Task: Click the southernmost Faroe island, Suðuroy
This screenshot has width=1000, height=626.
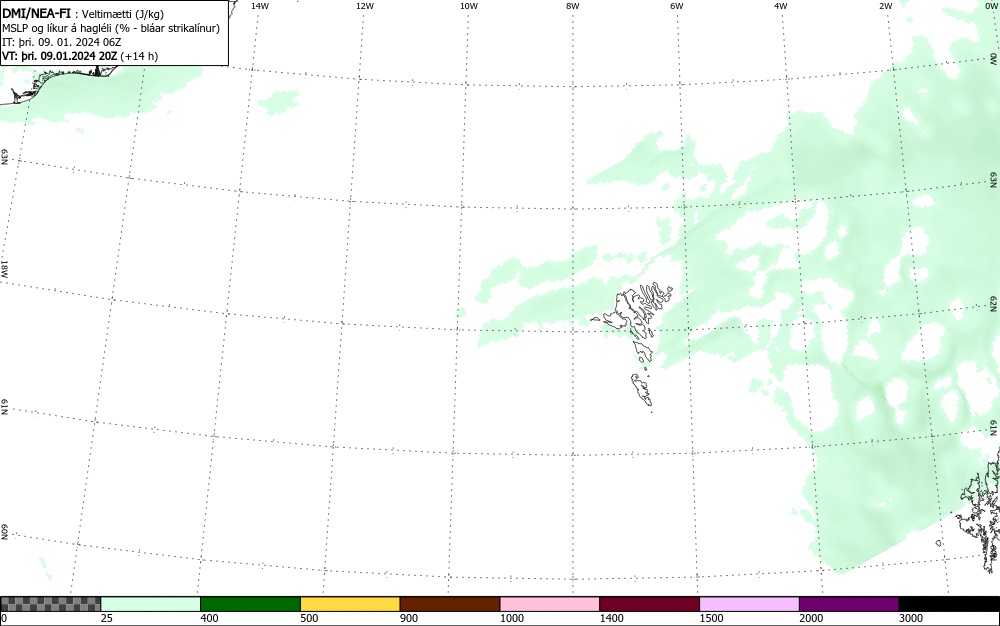Action: point(642,389)
